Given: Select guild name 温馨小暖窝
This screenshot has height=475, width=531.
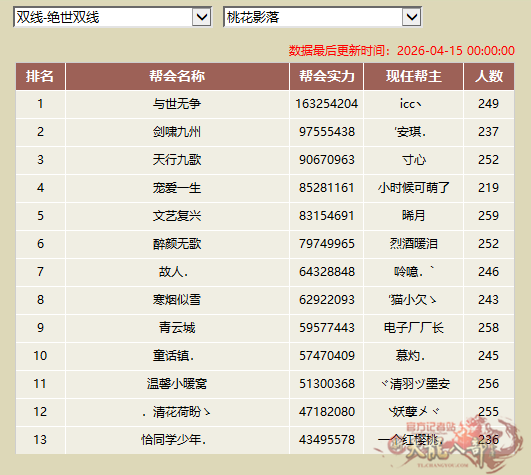Looking at the screenshot, I should [x=177, y=384].
